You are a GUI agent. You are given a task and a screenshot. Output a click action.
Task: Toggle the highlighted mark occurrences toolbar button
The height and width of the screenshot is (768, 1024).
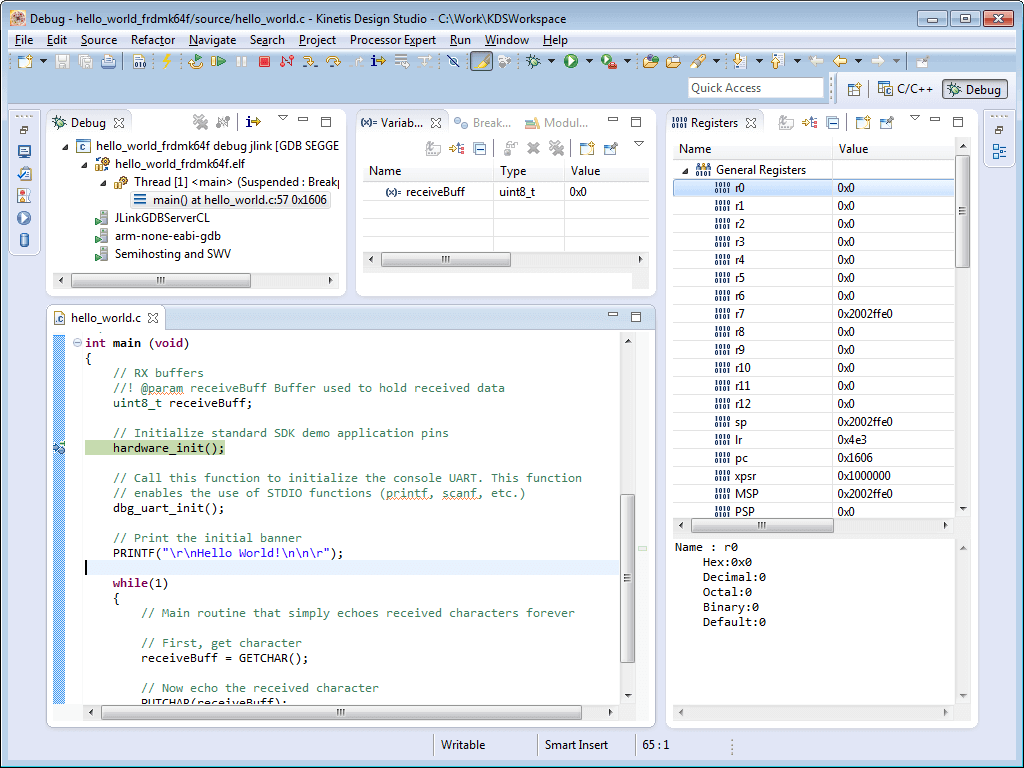[481, 62]
